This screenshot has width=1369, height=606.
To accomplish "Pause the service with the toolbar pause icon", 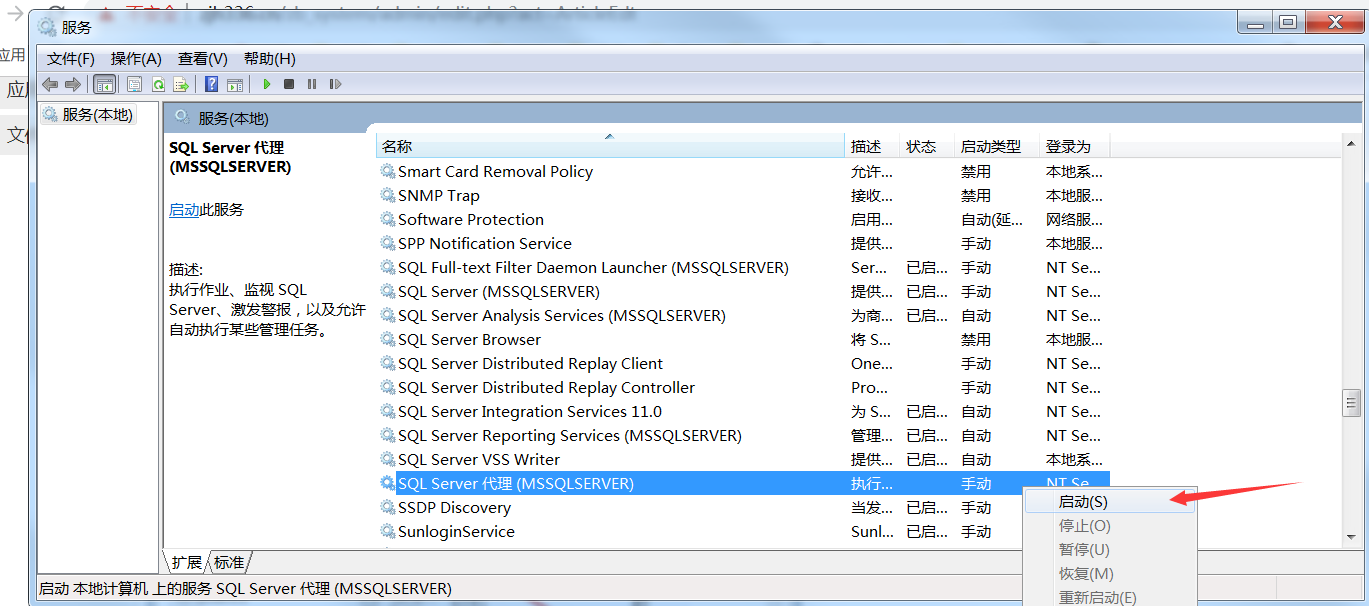I will tap(312, 85).
